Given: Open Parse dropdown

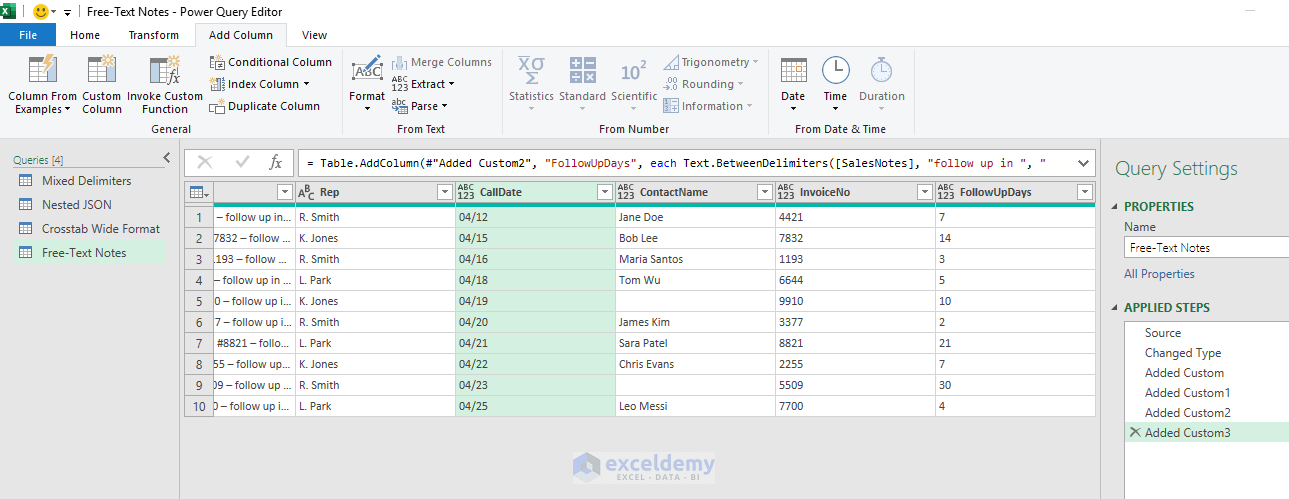Looking at the screenshot, I should pyautogui.click(x=419, y=106).
